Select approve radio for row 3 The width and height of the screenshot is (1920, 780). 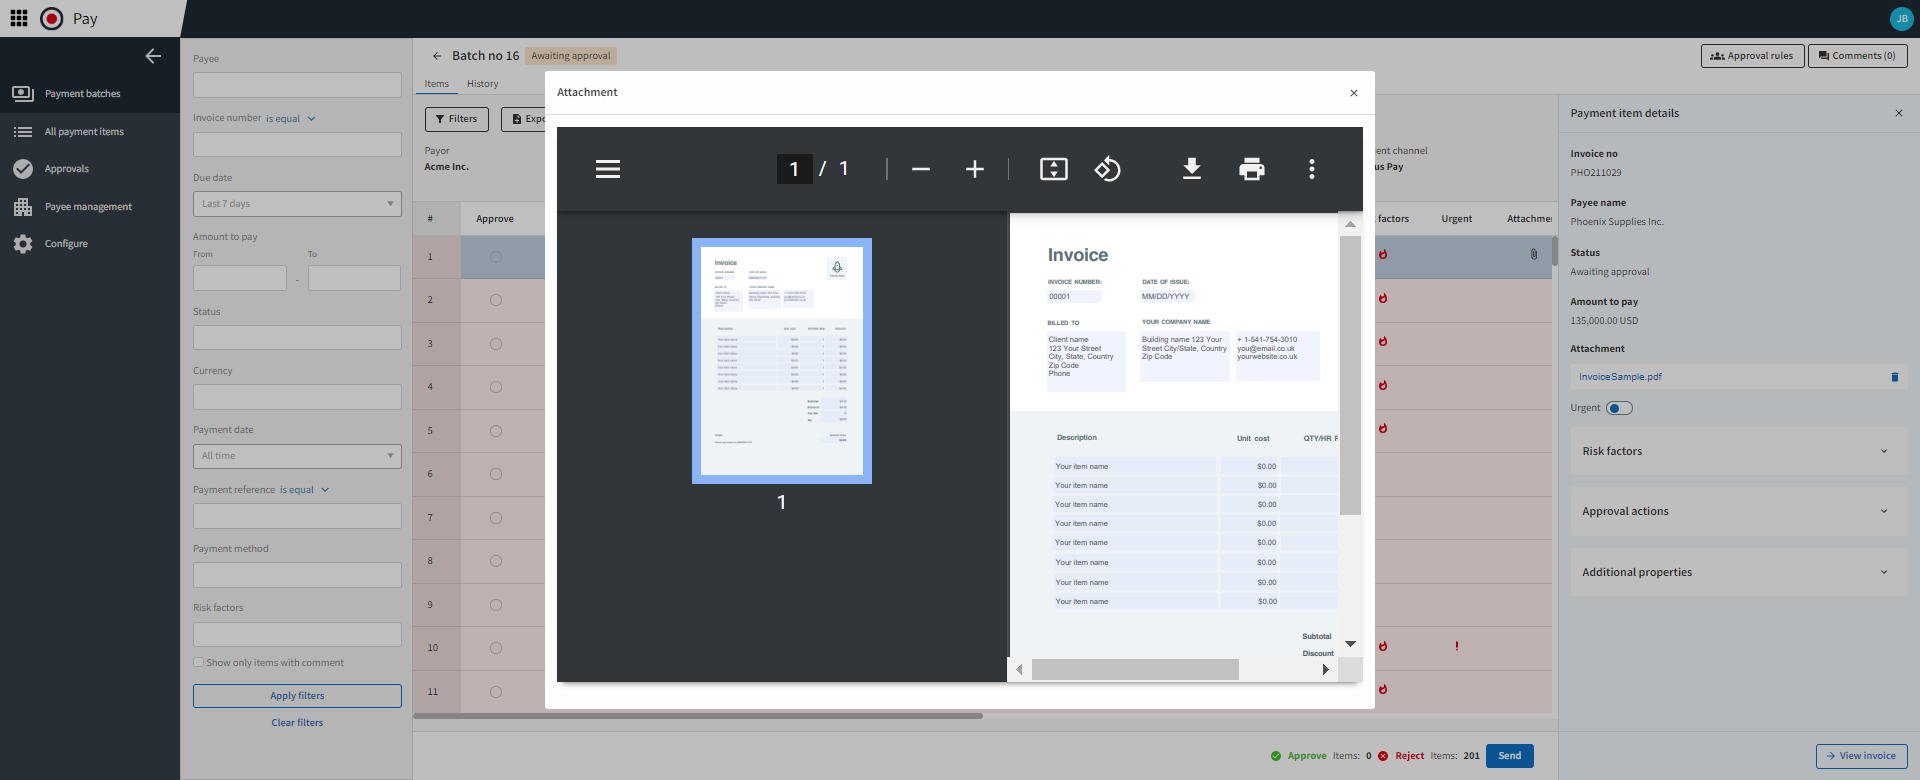coord(496,344)
